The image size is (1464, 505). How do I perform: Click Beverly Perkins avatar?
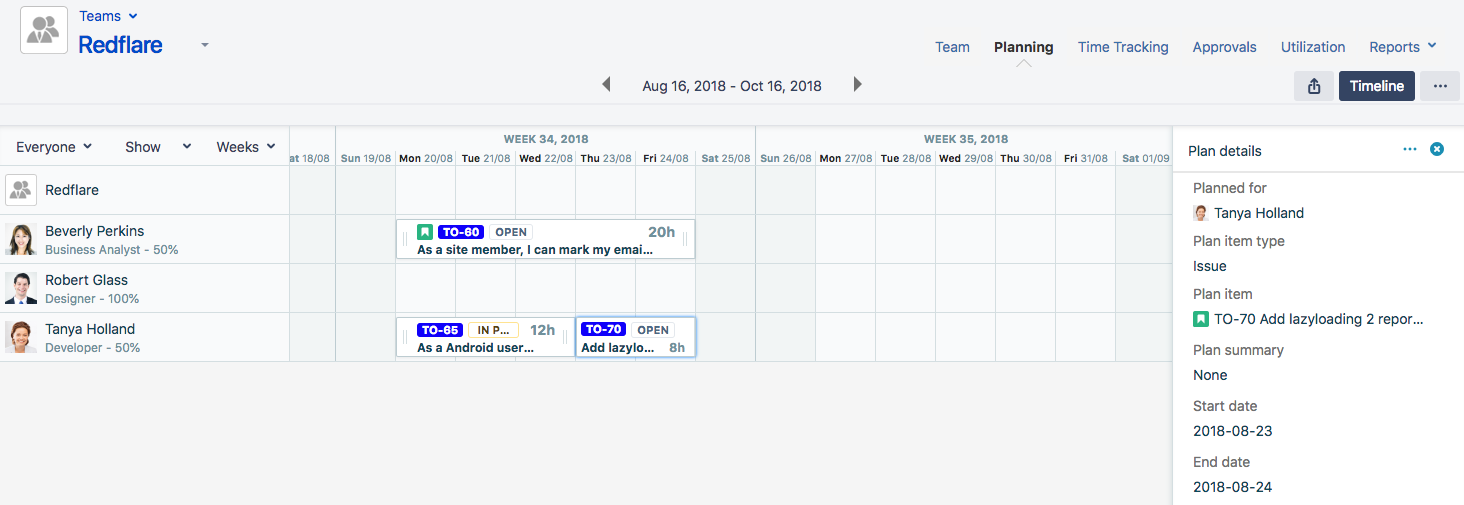tap(21, 239)
